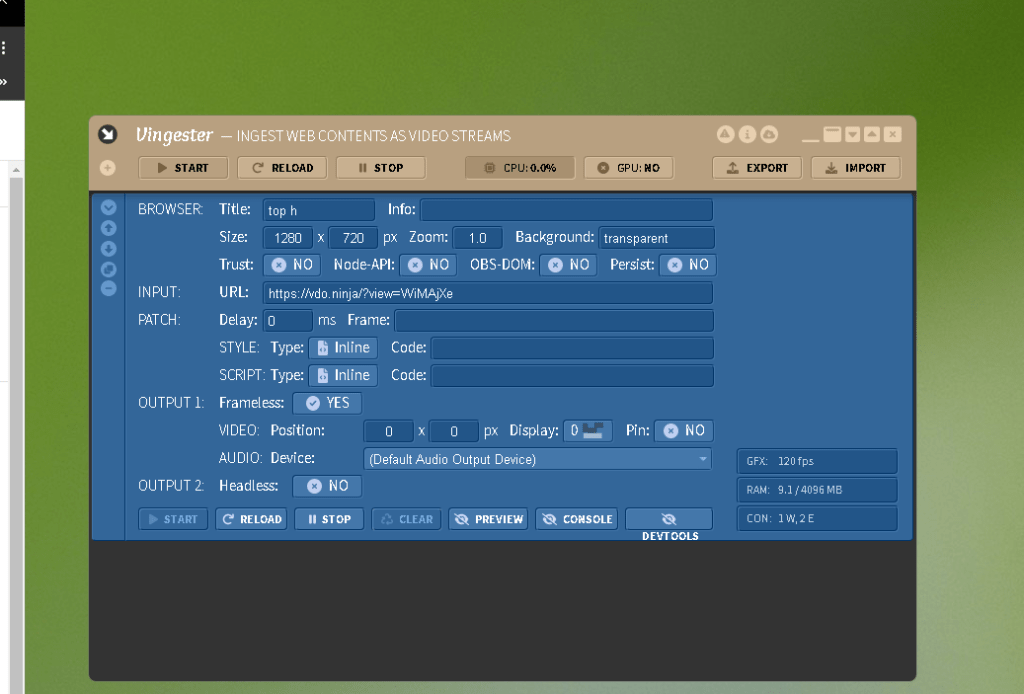This screenshot has width=1024, height=694.
Task: Click the RAM usage readout
Action: pos(817,490)
